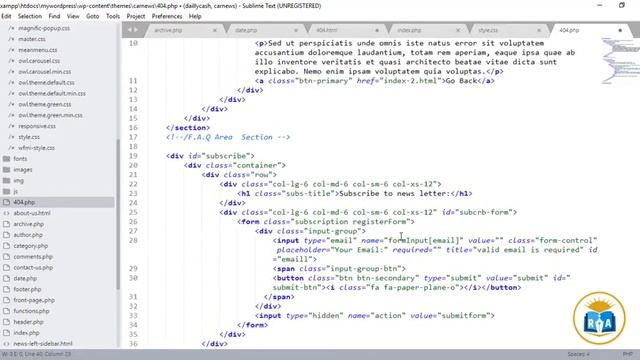Screen dimensions: 640x360
Task: Expand the js folder
Action: (x=6, y=191)
